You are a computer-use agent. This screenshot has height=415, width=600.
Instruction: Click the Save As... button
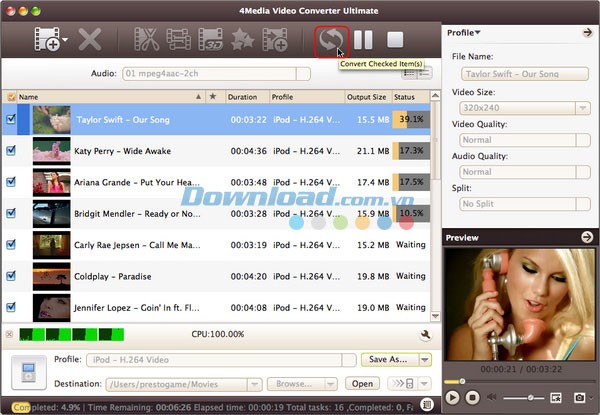point(390,359)
